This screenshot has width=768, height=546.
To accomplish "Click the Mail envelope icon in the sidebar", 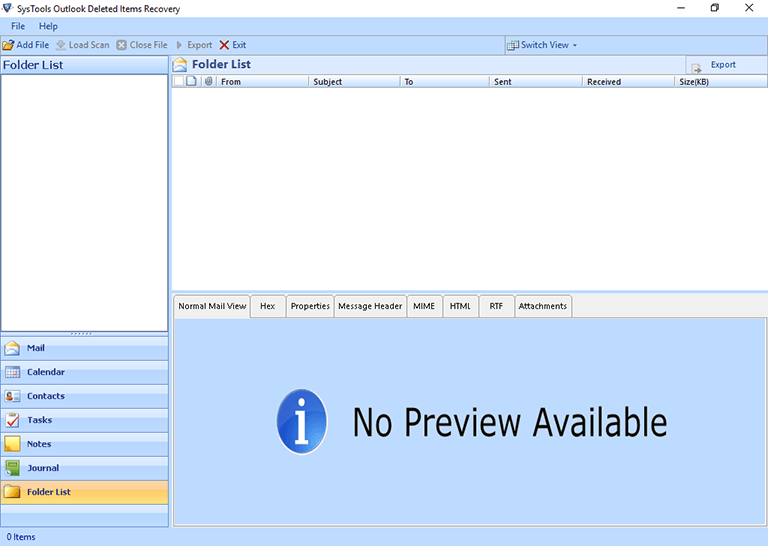I will click(12, 348).
